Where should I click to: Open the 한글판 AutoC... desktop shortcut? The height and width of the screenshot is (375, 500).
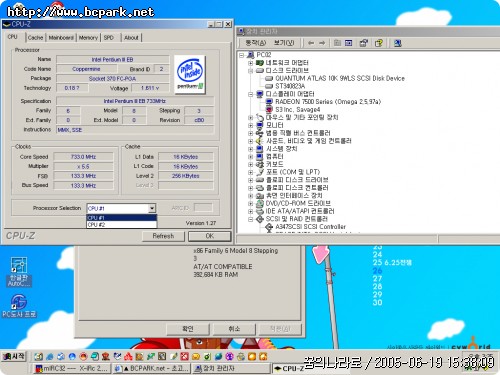click(x=19, y=271)
